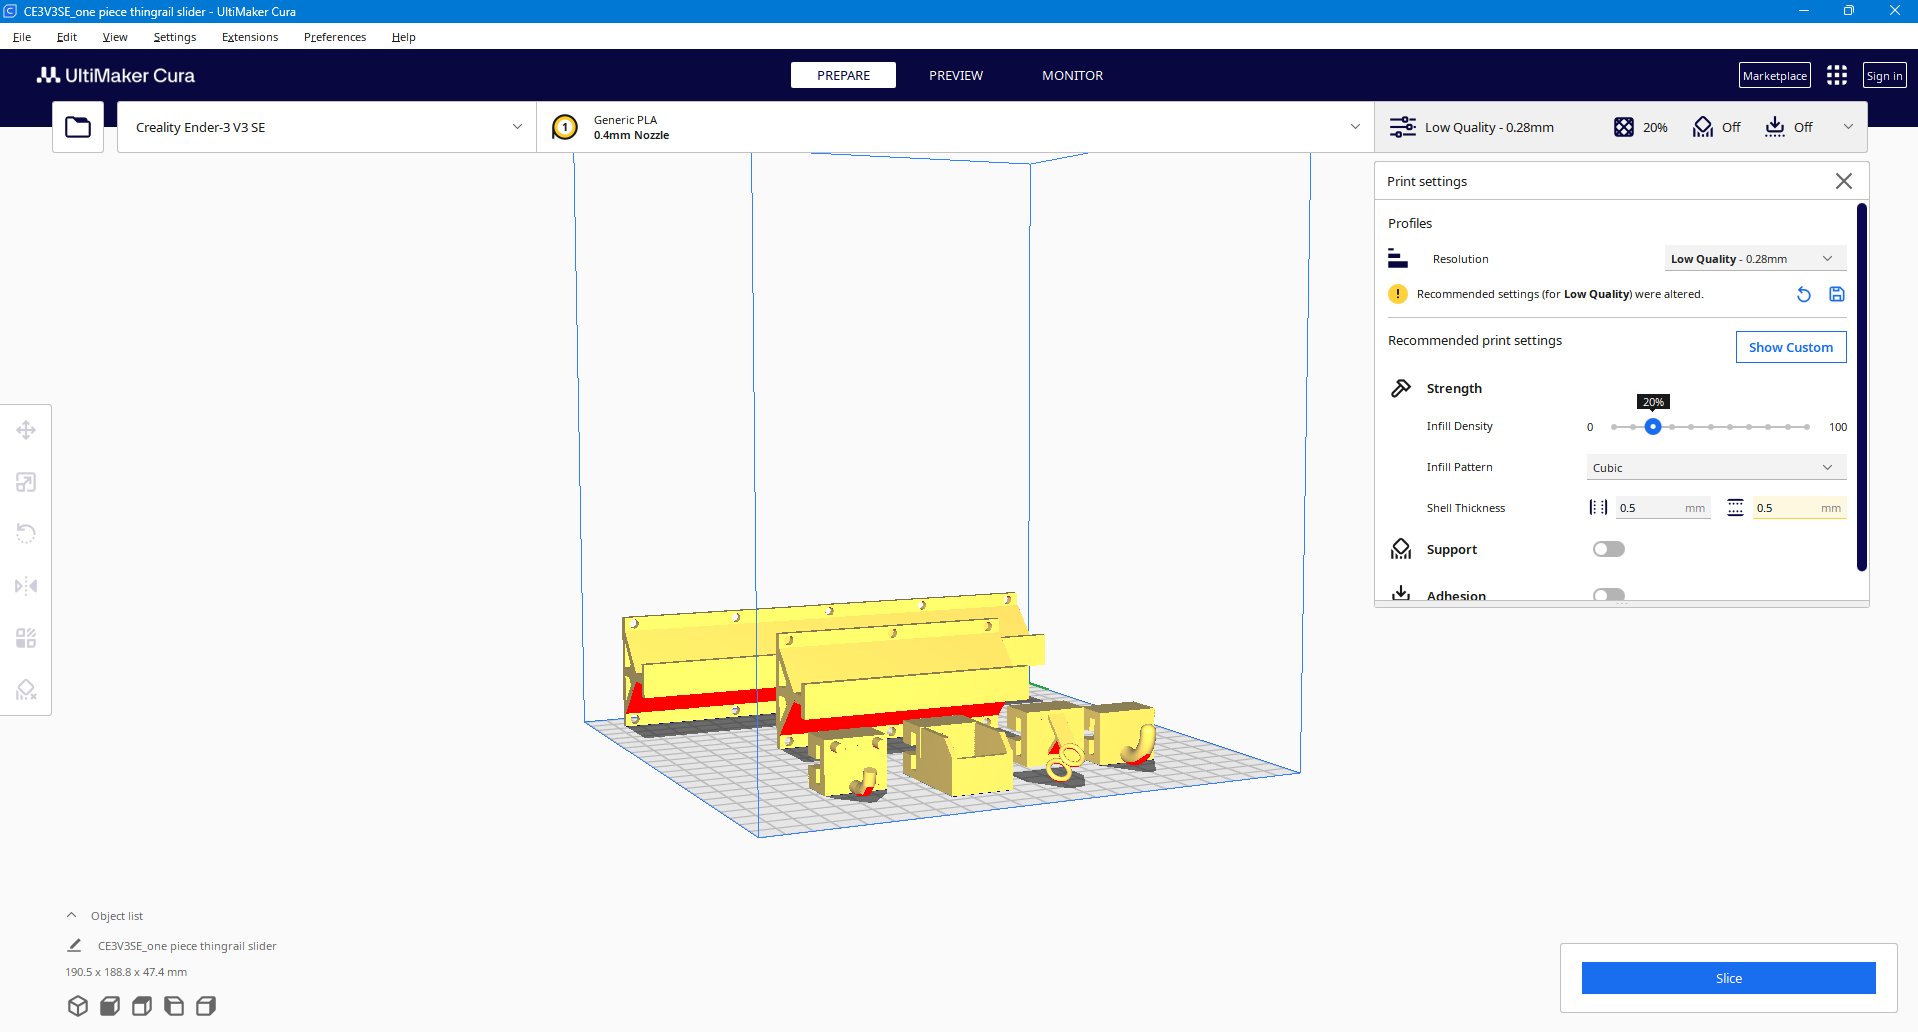Switch to 3D view cube icon

pos(78,1006)
